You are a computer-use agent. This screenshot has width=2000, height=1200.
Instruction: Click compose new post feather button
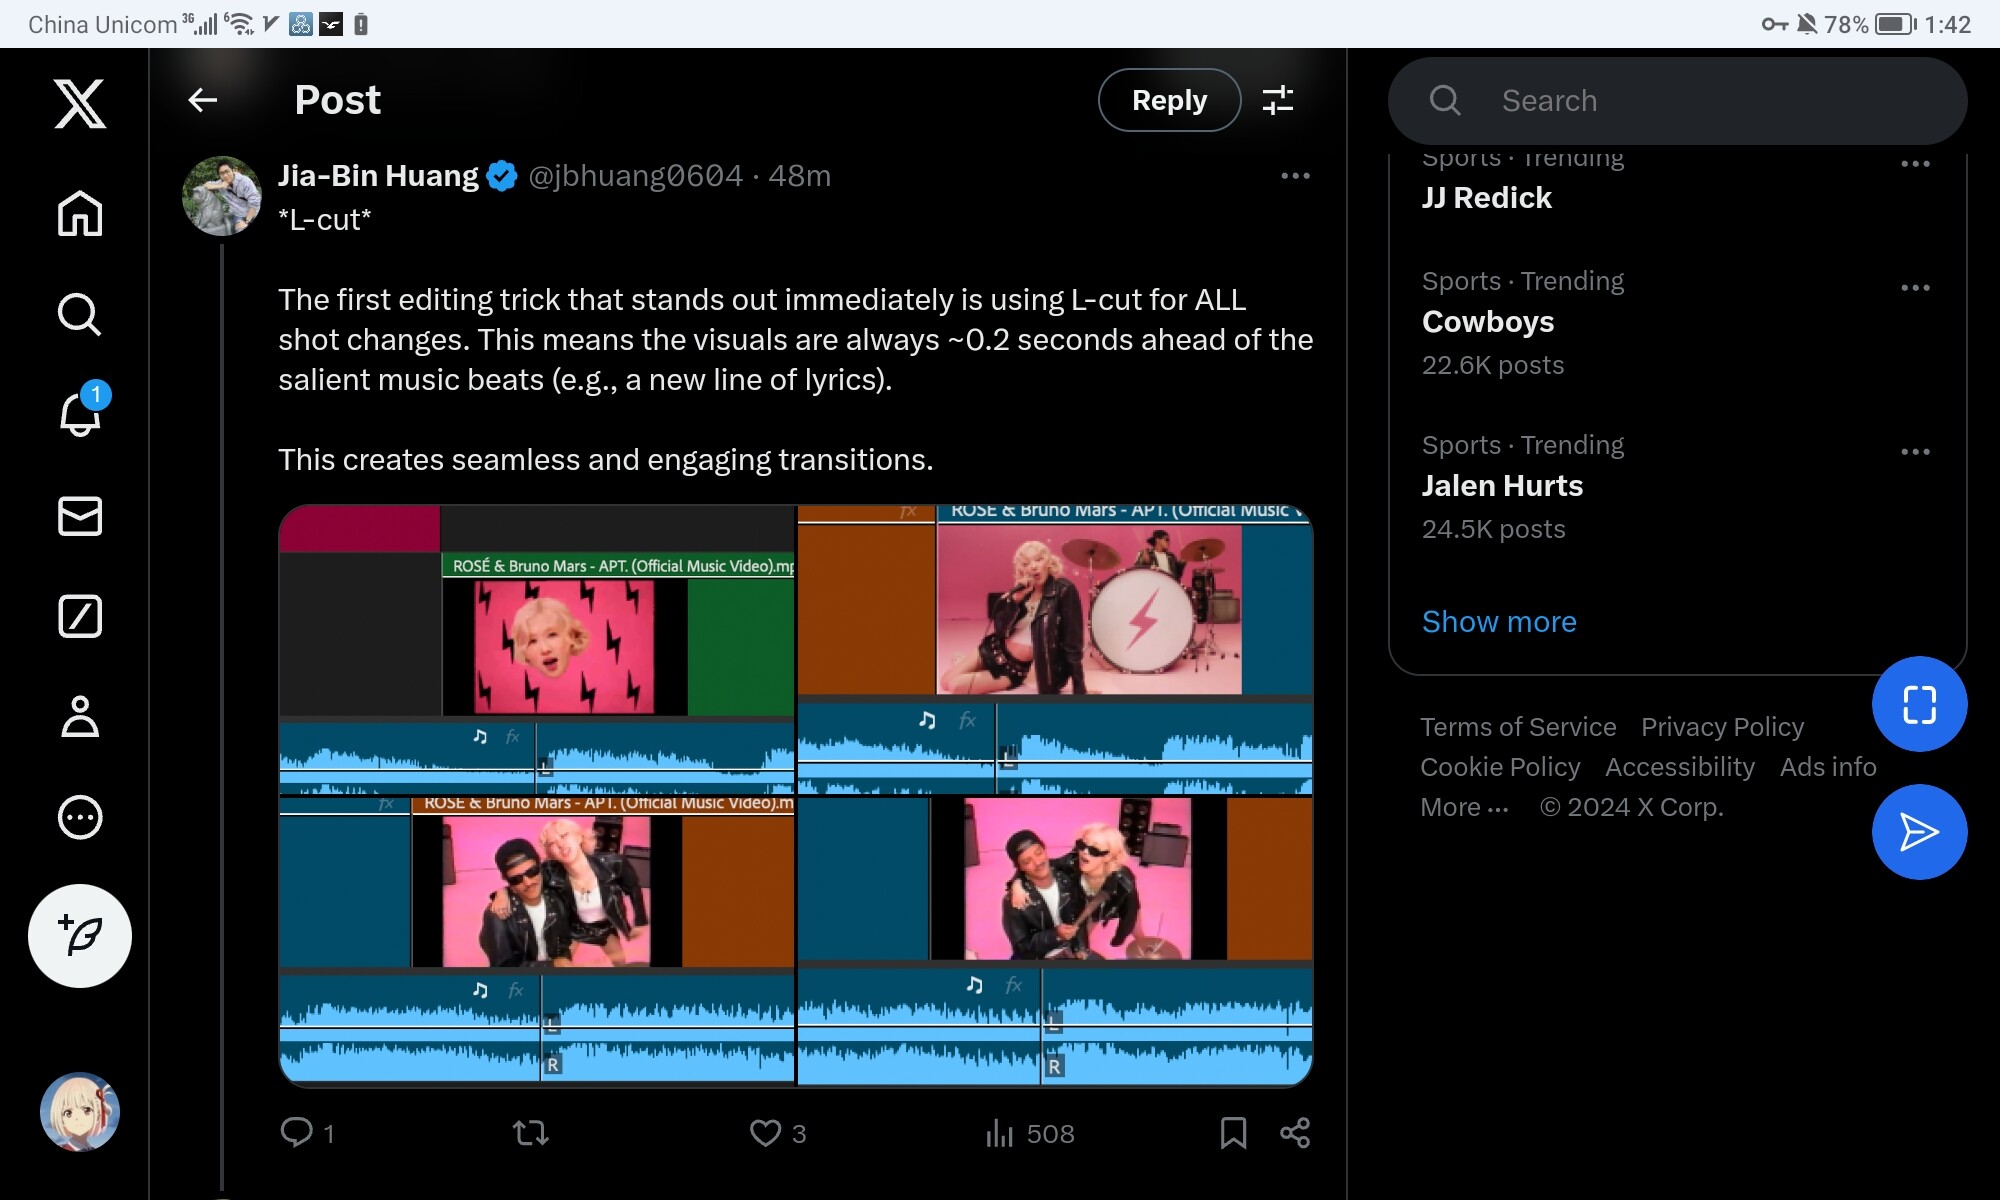tap(80, 935)
